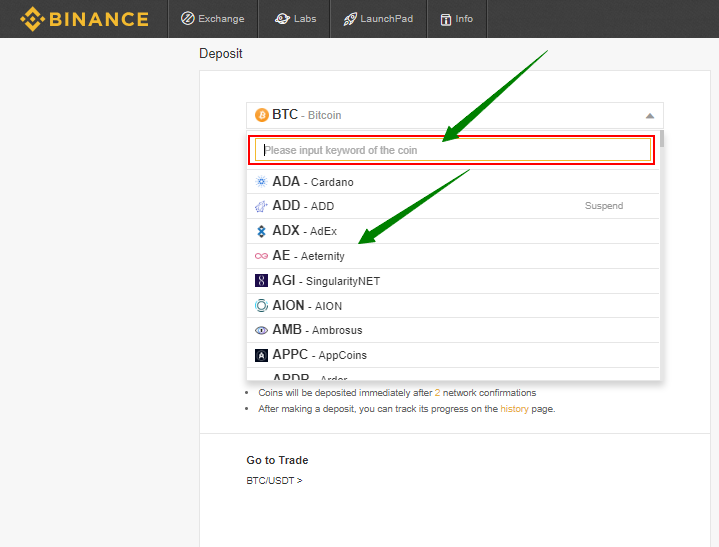Select APPC - AppCoins coin
This screenshot has height=547, width=719.
coord(453,354)
